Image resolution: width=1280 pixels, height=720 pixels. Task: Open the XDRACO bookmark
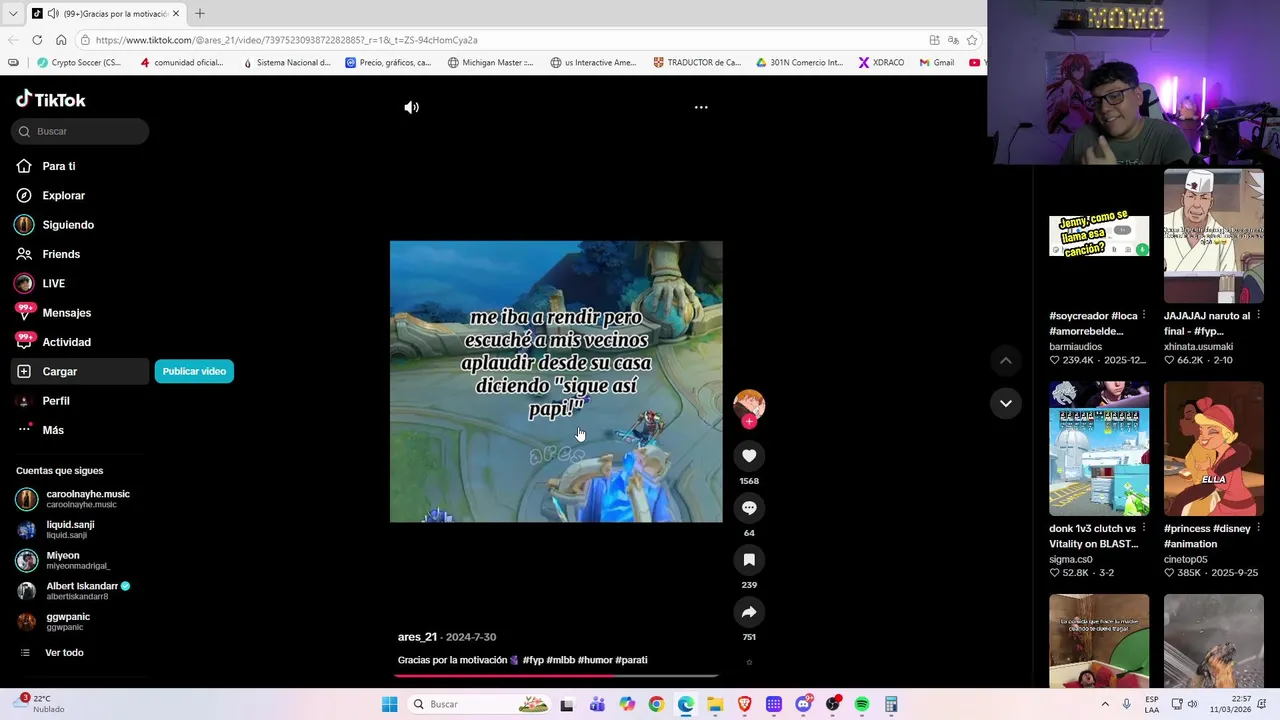pyautogui.click(x=881, y=62)
